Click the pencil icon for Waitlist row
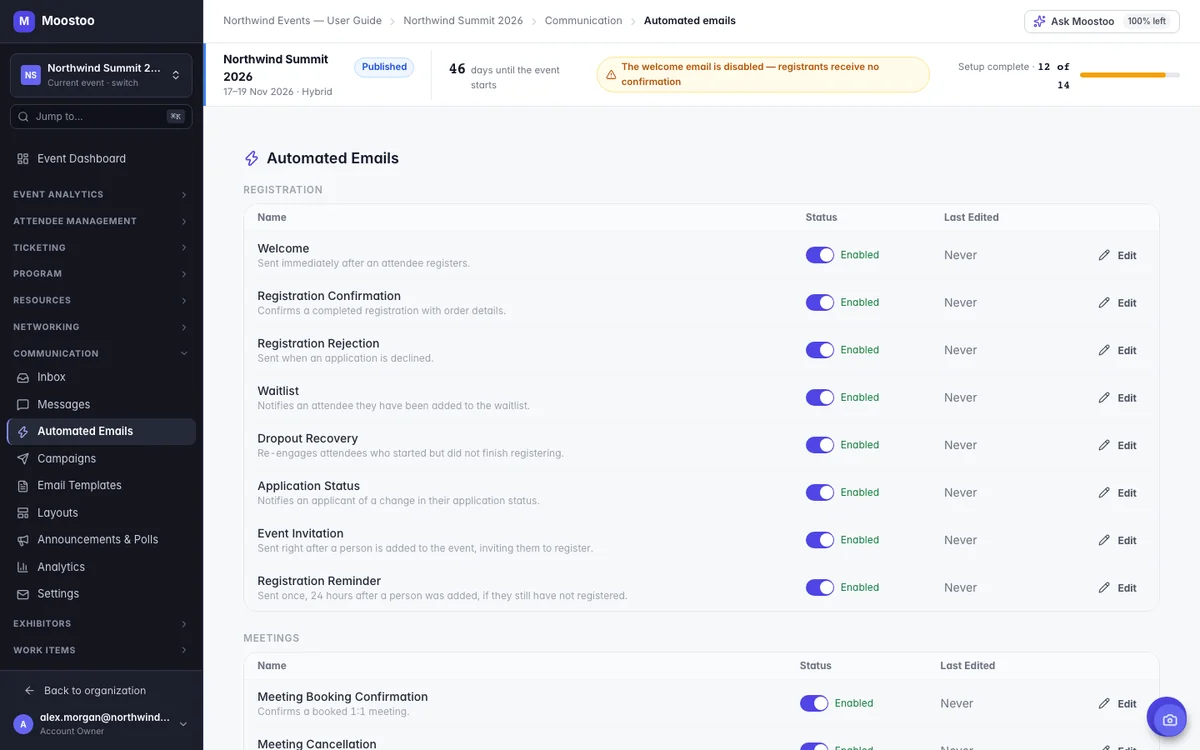Screen dimensions: 1200x750 (x=1104, y=398)
